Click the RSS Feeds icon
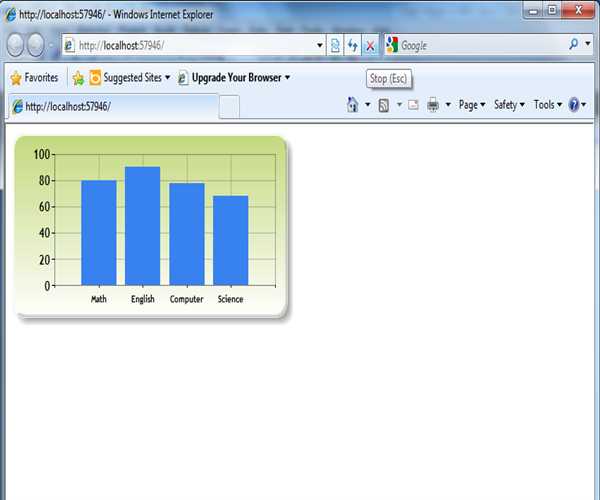Screen dimensions: 600x500 pyautogui.click(x=383, y=105)
